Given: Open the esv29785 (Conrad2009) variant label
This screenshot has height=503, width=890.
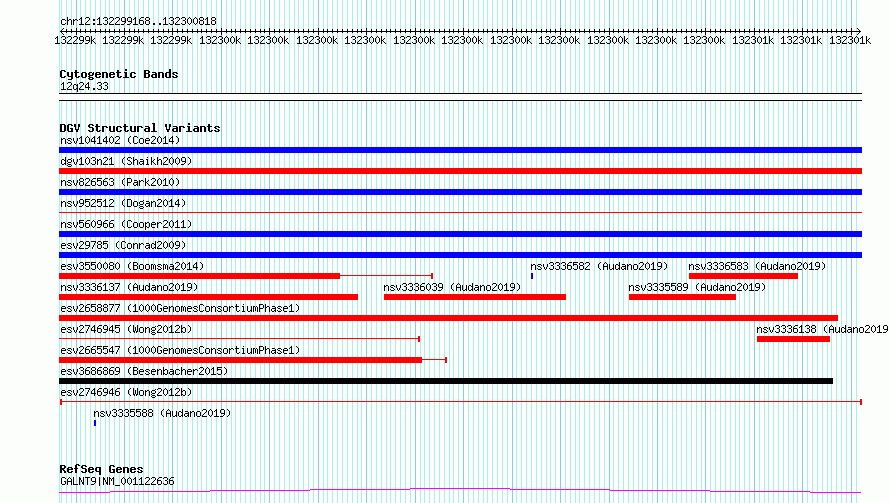Looking at the screenshot, I should (x=123, y=245).
